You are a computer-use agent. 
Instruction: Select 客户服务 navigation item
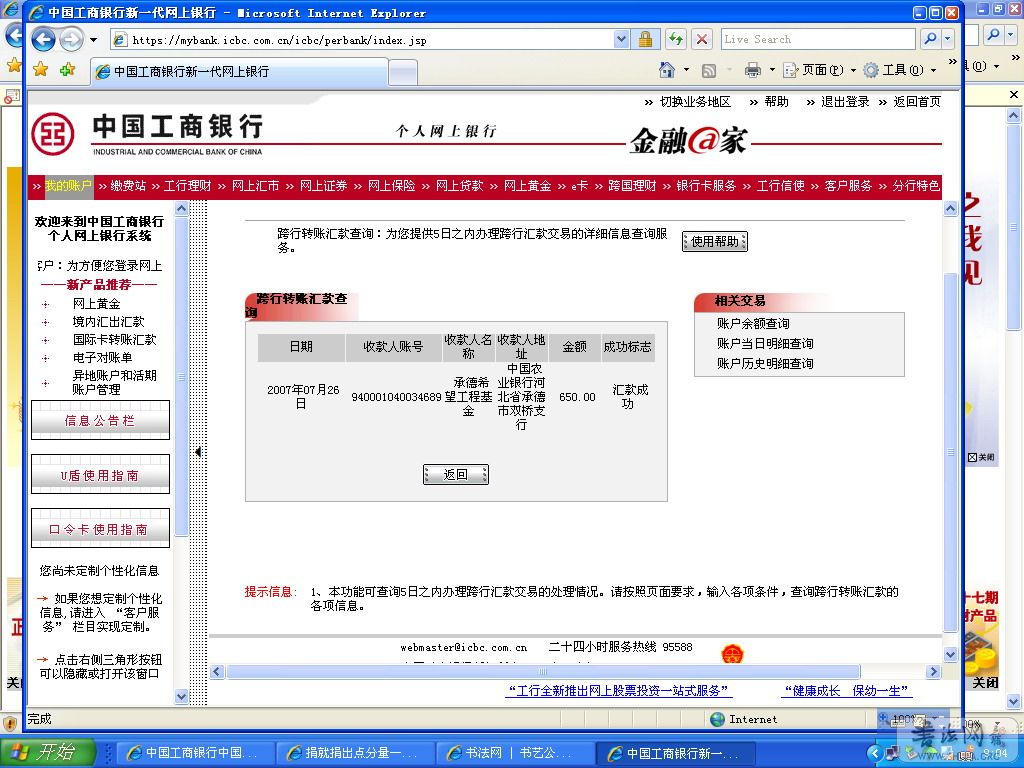click(848, 186)
